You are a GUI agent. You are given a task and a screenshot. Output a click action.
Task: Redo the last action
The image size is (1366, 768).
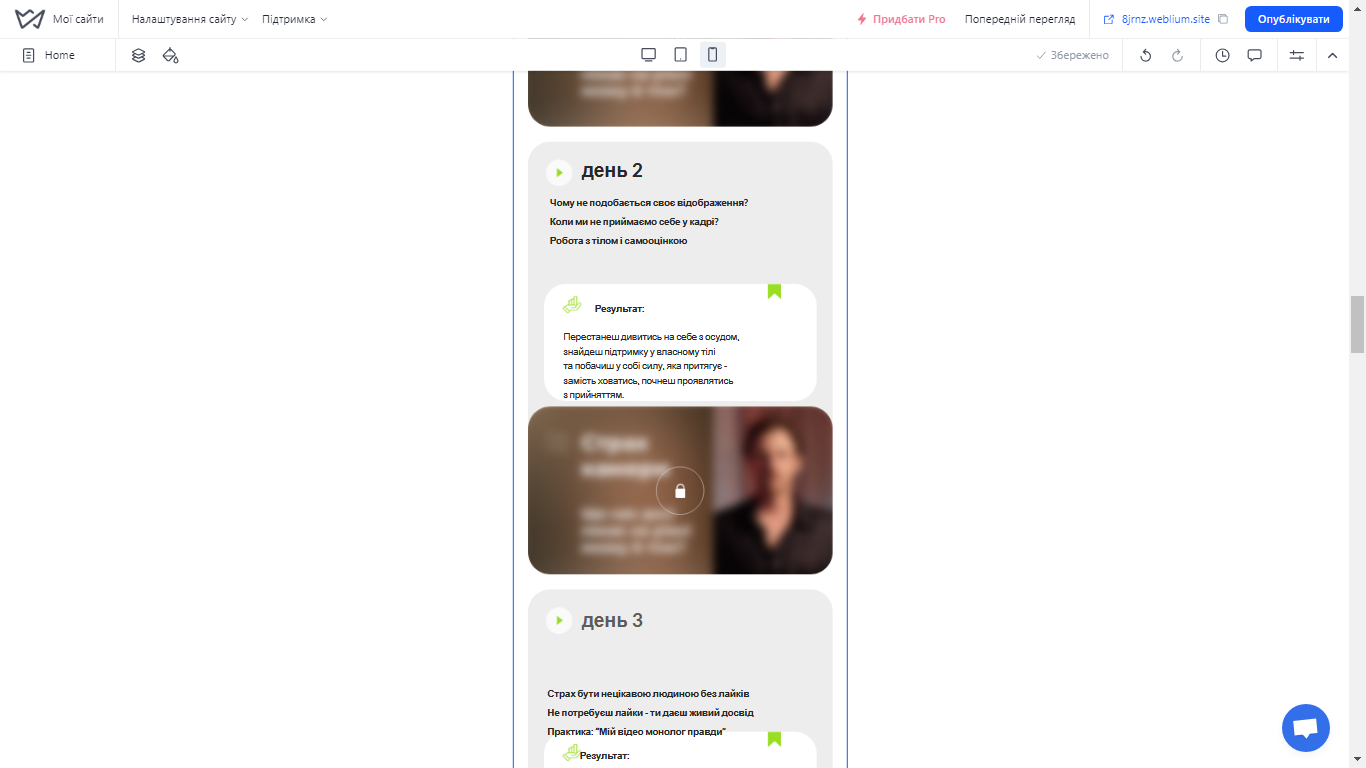[x=1178, y=55]
